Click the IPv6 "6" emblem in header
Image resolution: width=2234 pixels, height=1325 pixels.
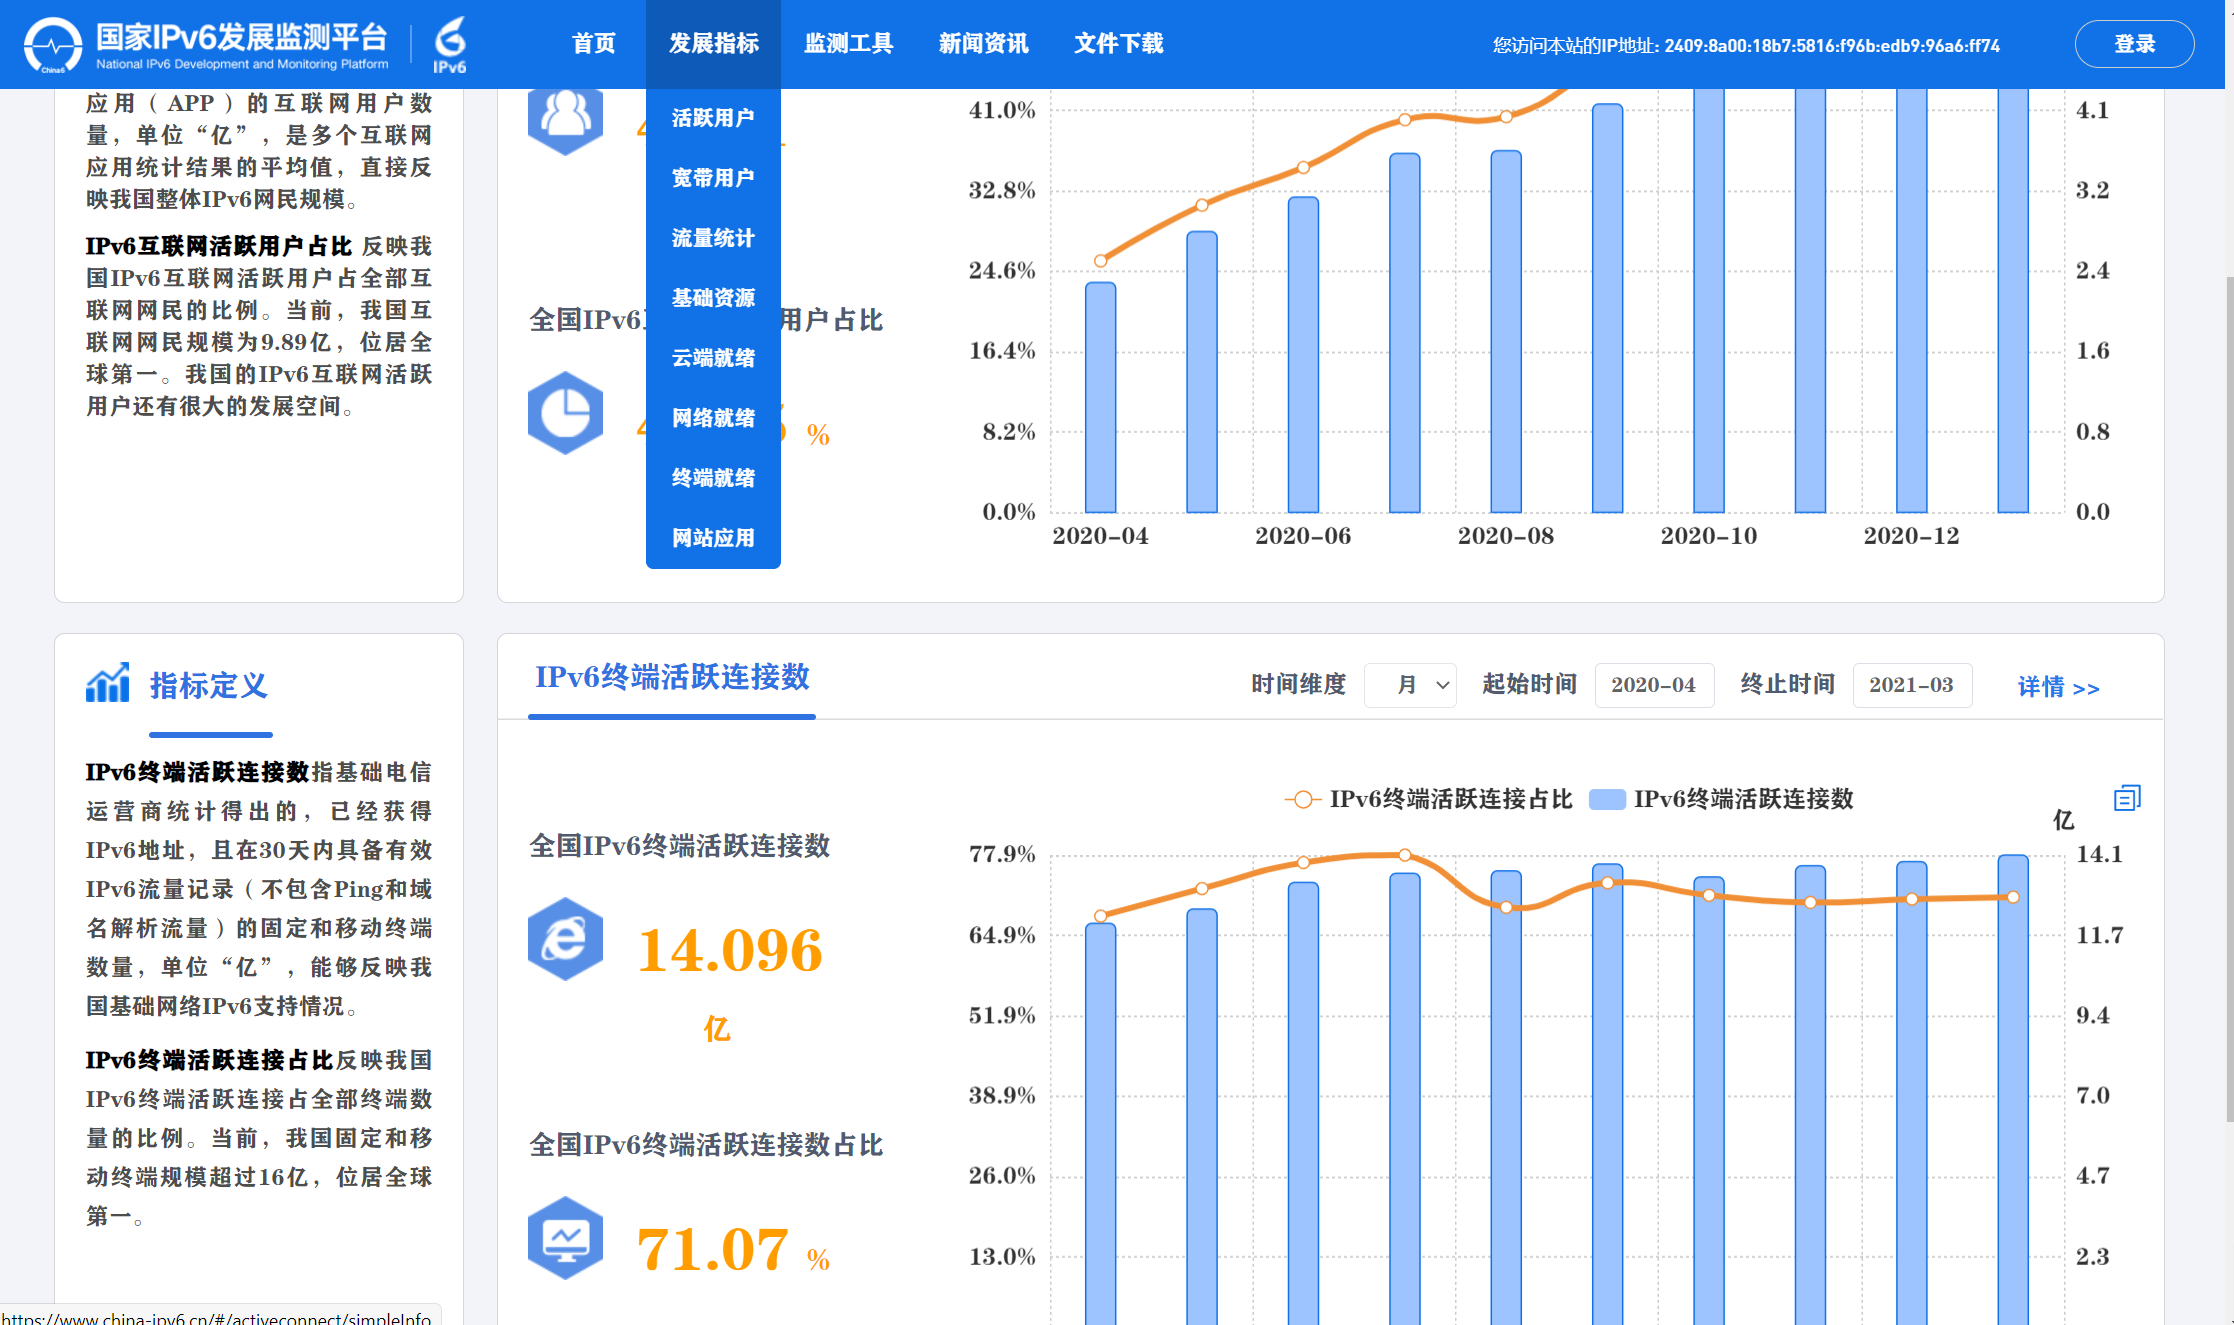[450, 44]
